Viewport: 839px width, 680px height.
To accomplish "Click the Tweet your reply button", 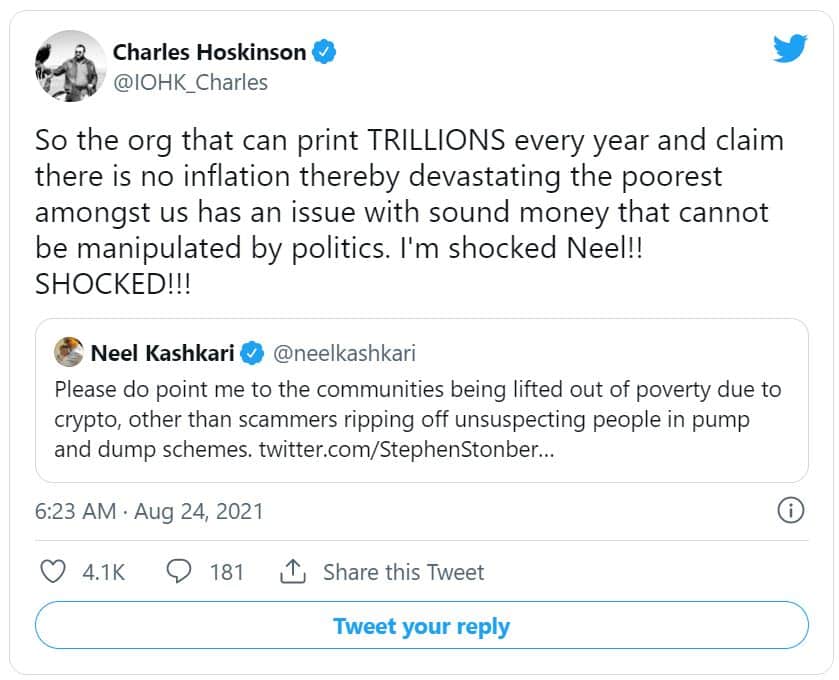I will coord(421,627).
